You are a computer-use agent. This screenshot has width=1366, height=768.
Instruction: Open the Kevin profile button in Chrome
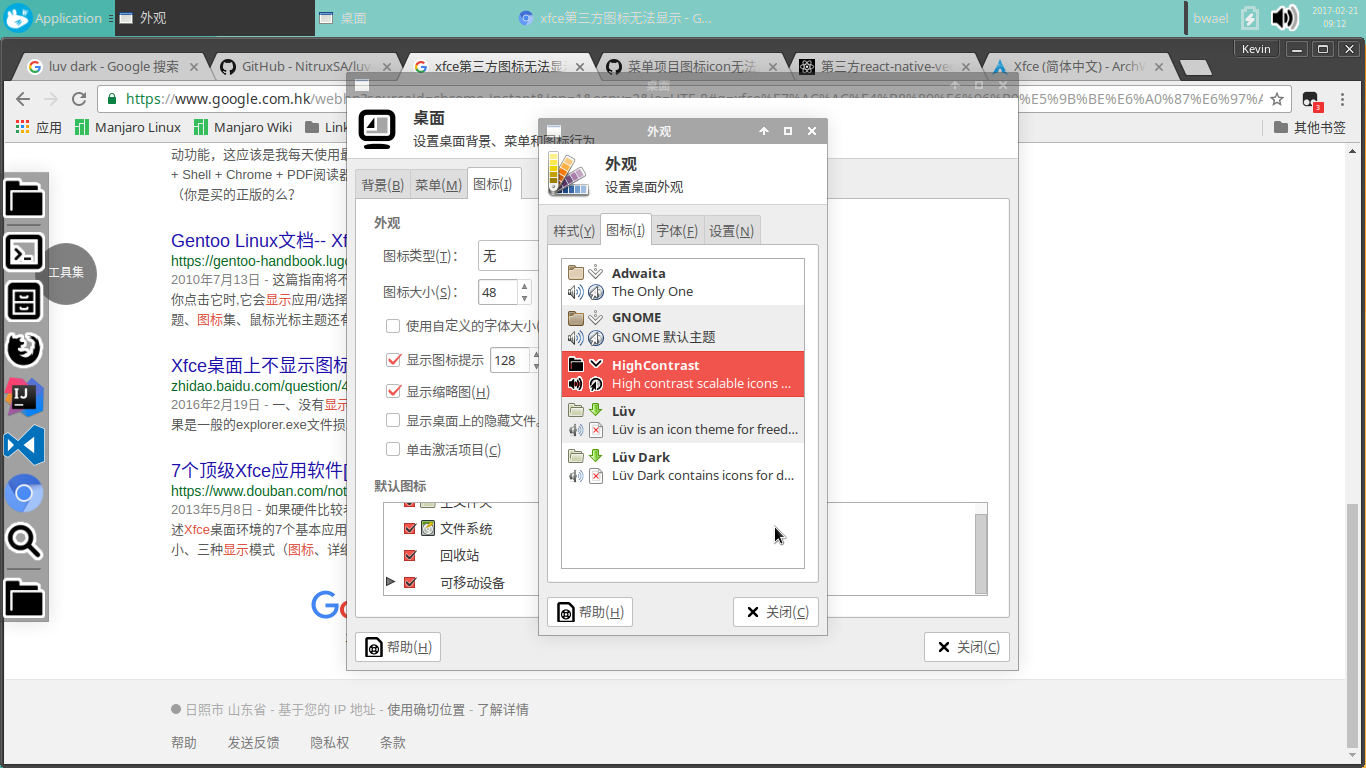pos(1256,49)
